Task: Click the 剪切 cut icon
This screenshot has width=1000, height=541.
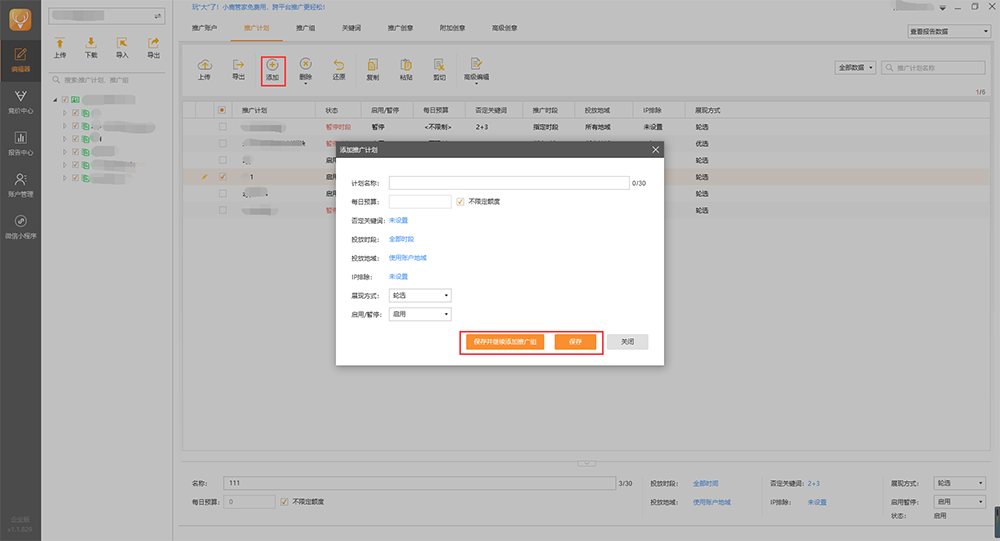Action: (439, 70)
